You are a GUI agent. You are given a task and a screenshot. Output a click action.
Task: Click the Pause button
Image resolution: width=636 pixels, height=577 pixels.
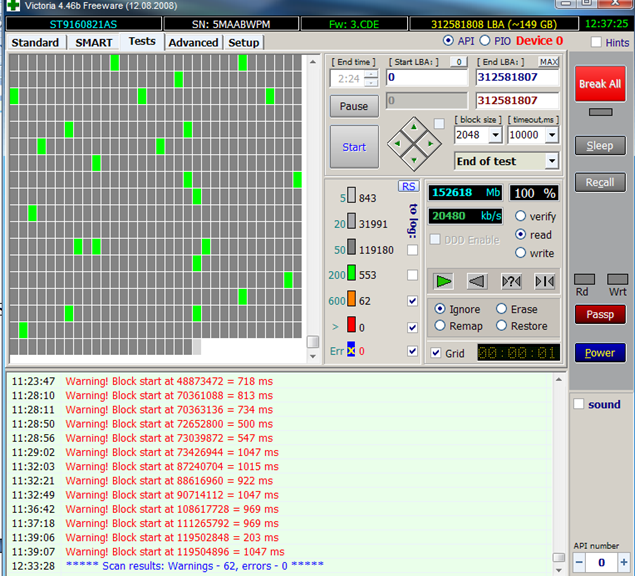tap(354, 106)
